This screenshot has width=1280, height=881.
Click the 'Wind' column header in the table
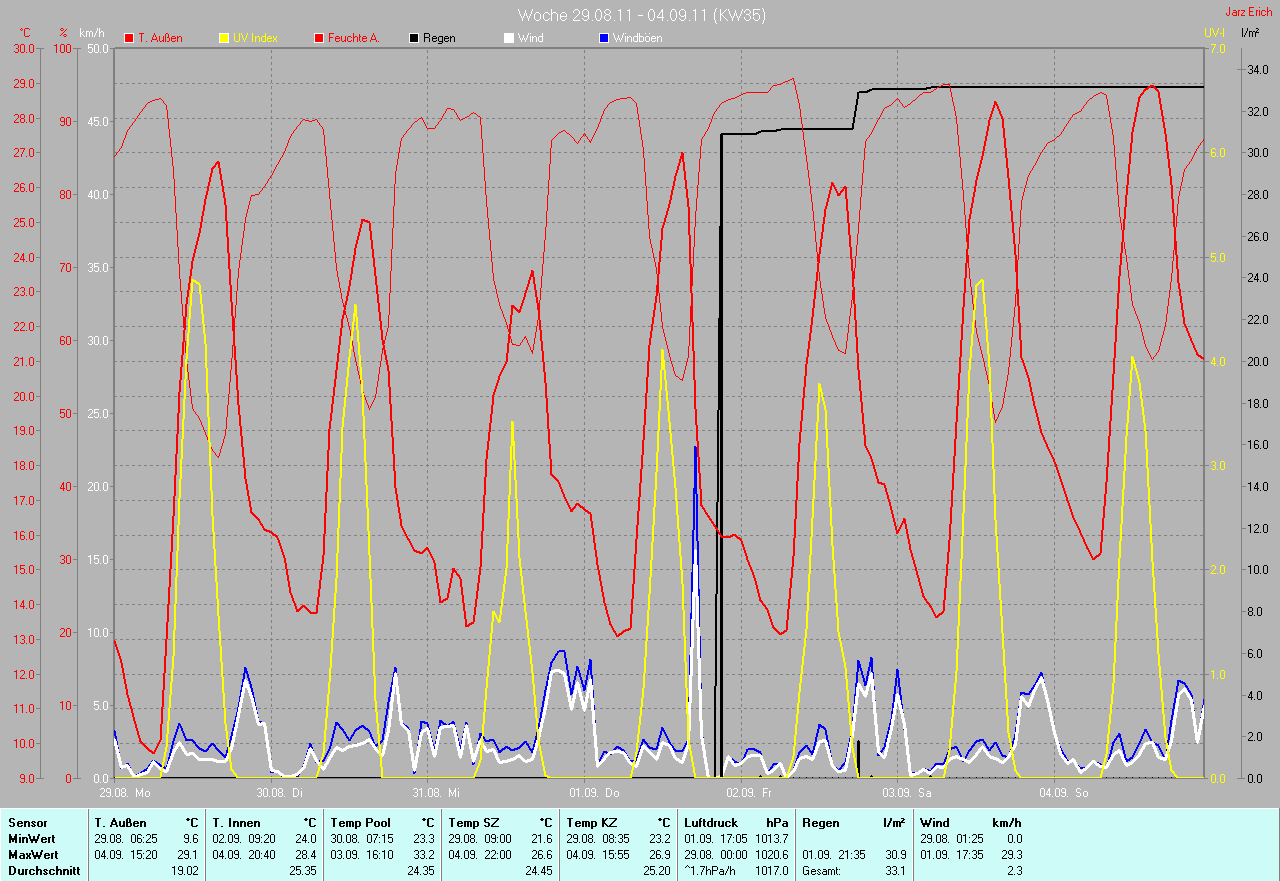935,823
